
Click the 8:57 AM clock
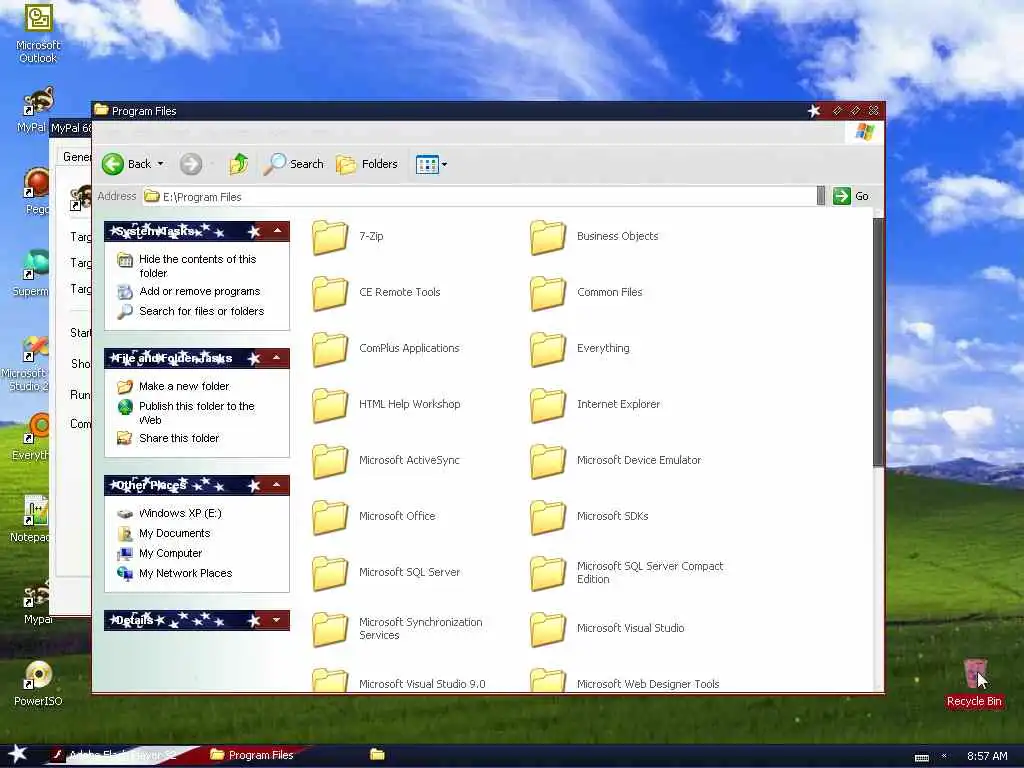point(987,756)
